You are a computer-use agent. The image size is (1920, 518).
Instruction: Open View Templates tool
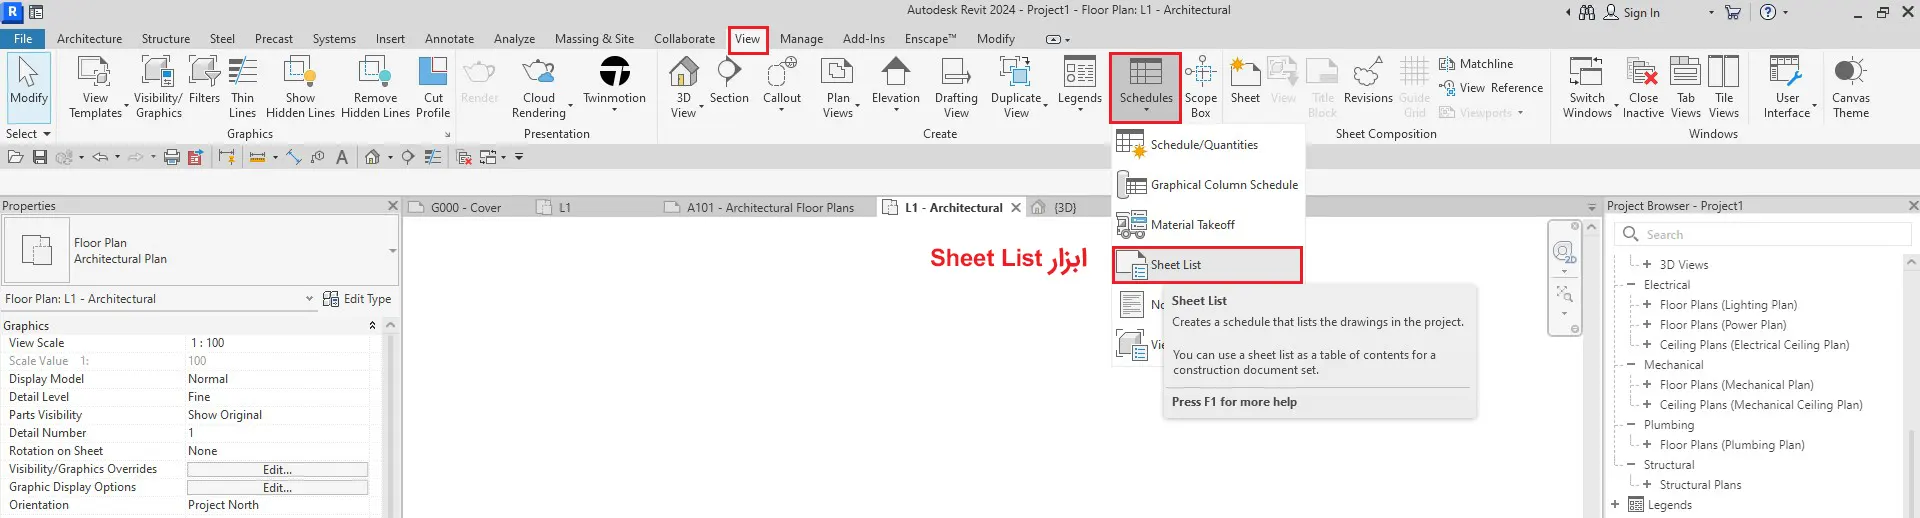tap(95, 88)
